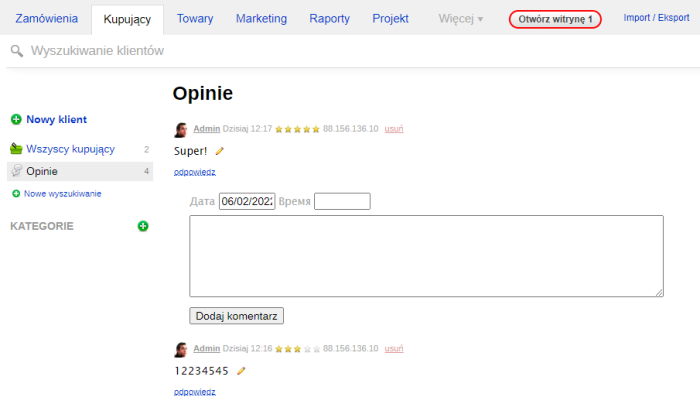Screen dimensions: 700x404
Task: Go to the Marketing tab
Action: click(x=261, y=19)
